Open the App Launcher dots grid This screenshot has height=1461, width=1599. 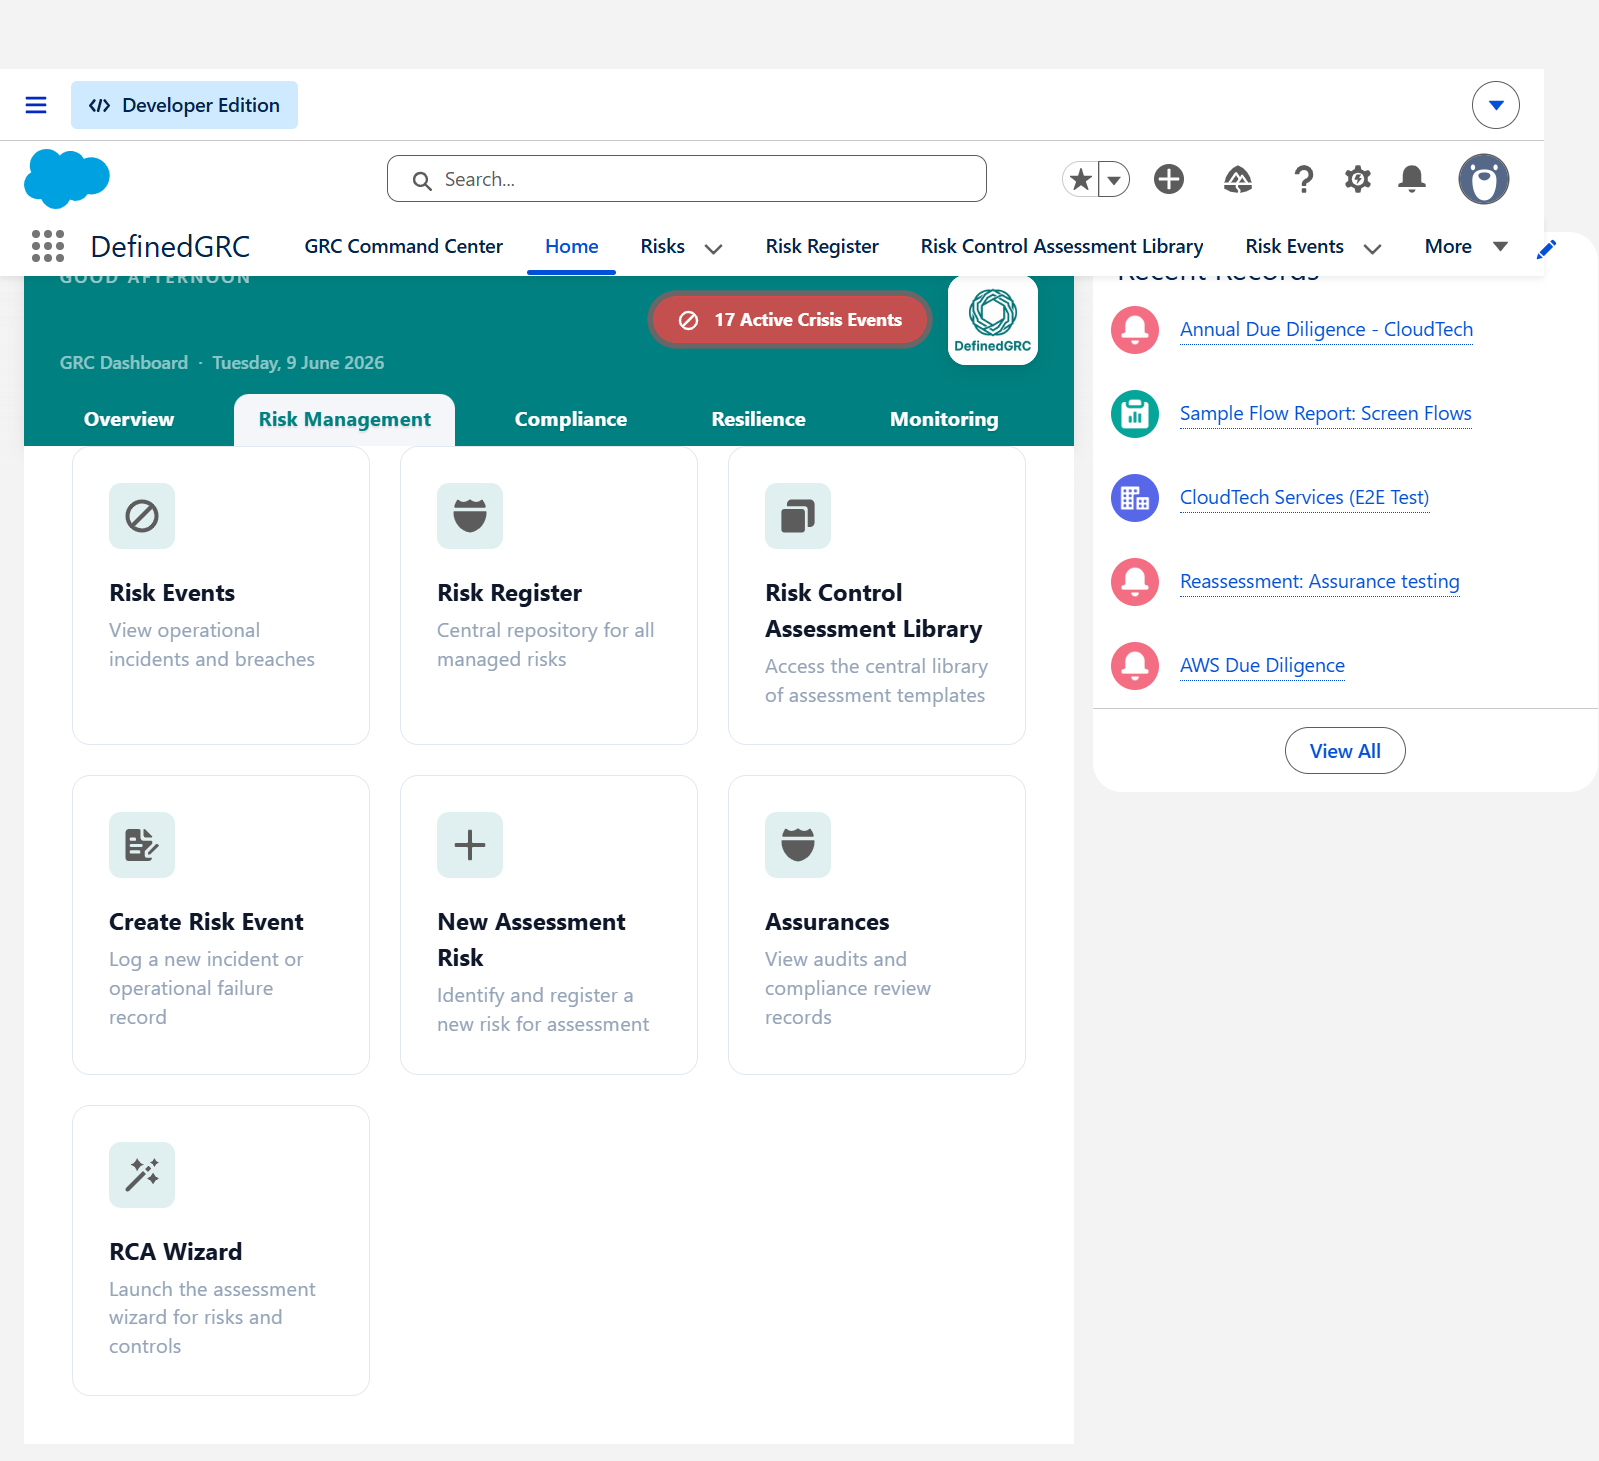(48, 246)
